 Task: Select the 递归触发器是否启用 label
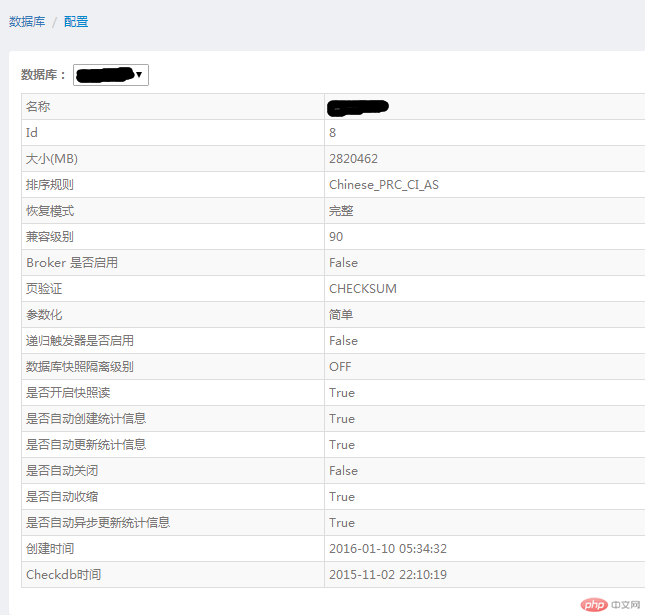(x=80, y=341)
